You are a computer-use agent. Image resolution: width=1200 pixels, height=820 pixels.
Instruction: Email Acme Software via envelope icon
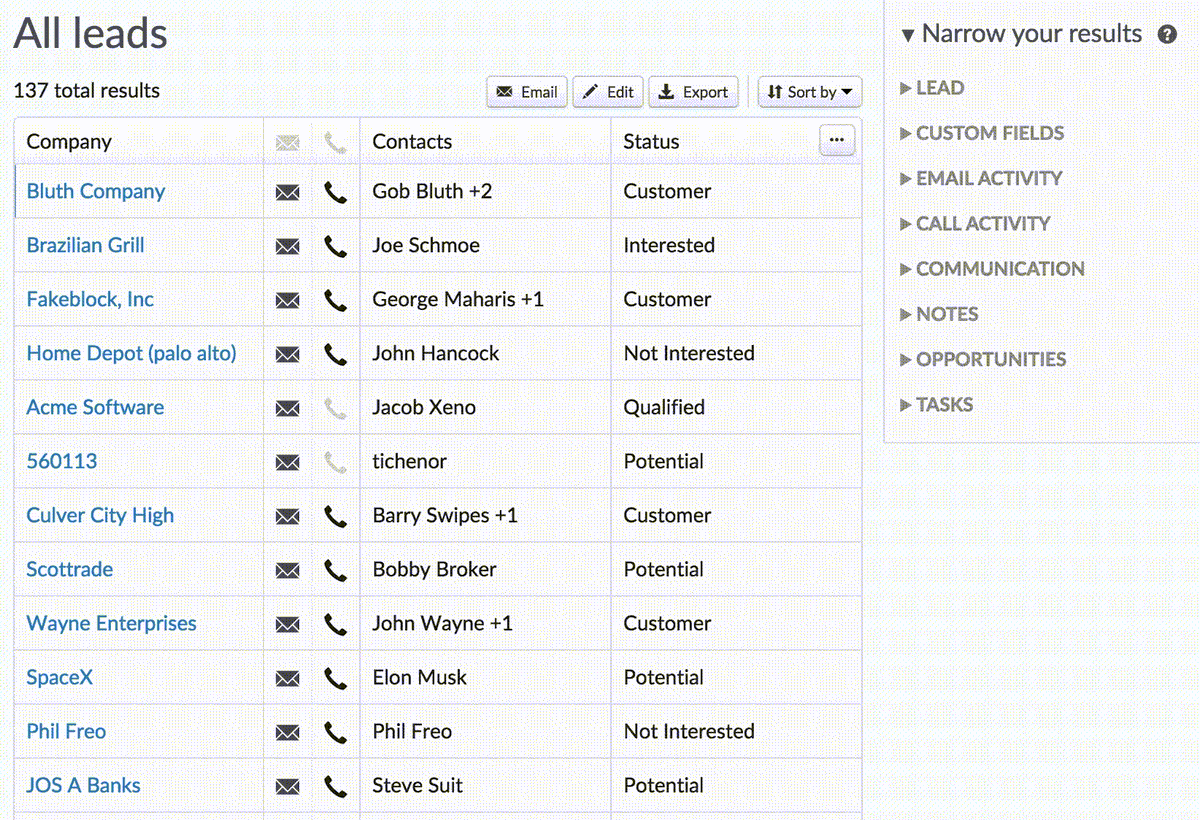(287, 408)
